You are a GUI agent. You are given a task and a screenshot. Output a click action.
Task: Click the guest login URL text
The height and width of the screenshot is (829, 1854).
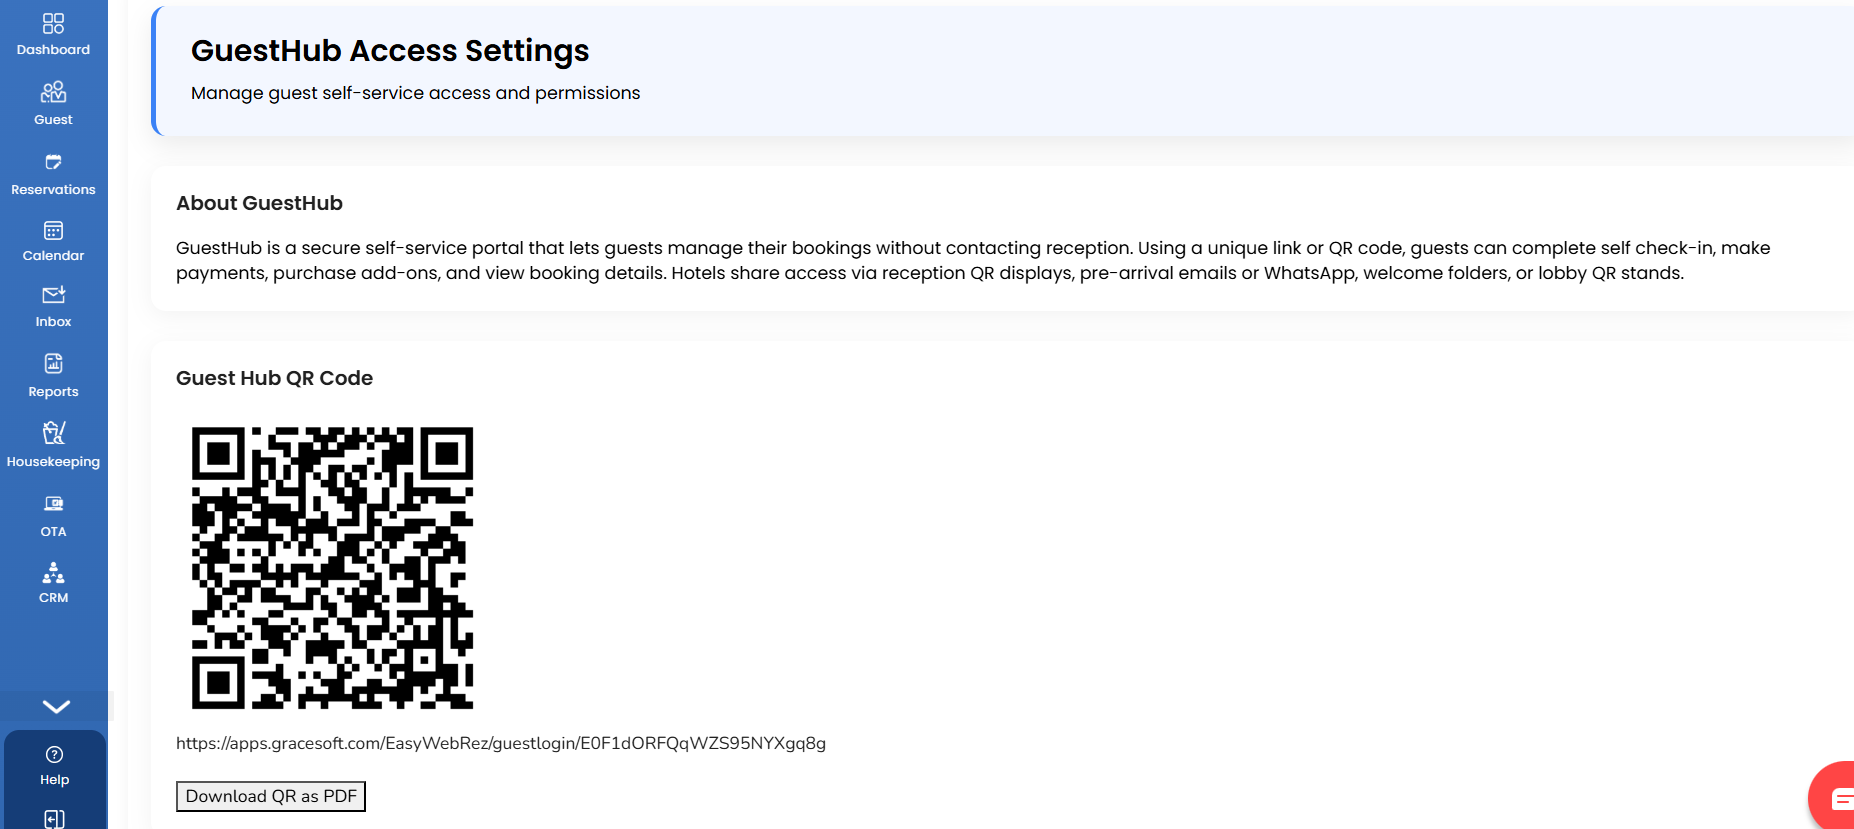pos(501,743)
